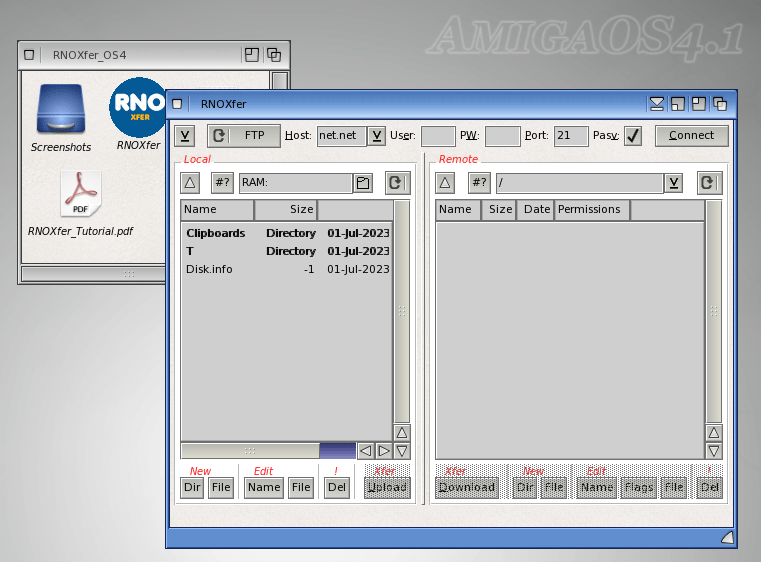The image size is (761, 562).
Task: Expand the Host address dropdown
Action: 376,136
